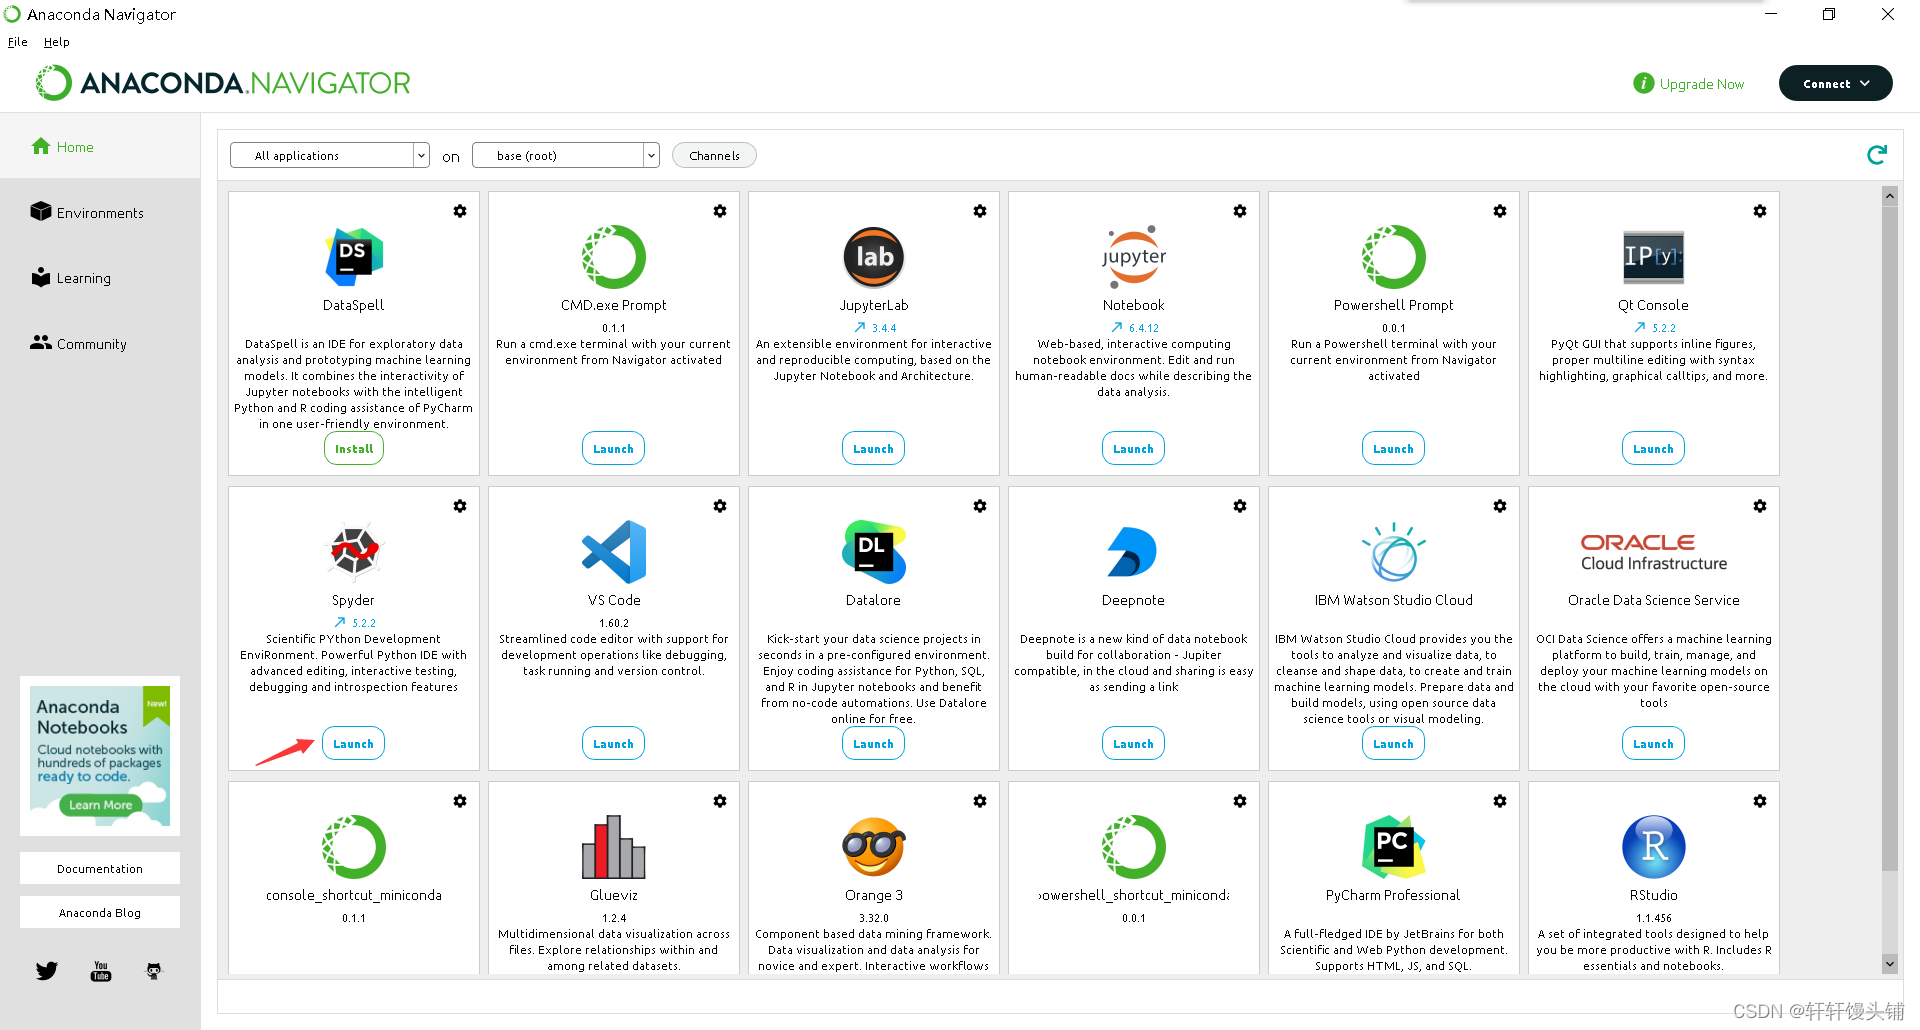The image size is (1920, 1030).
Task: Click the JupyterLab lab logo icon
Action: point(874,257)
